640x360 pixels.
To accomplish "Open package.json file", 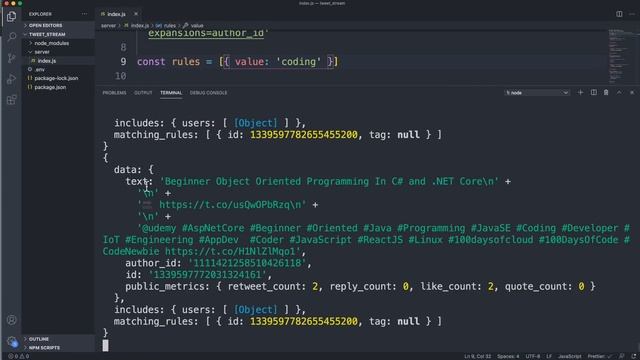I will [50, 87].
